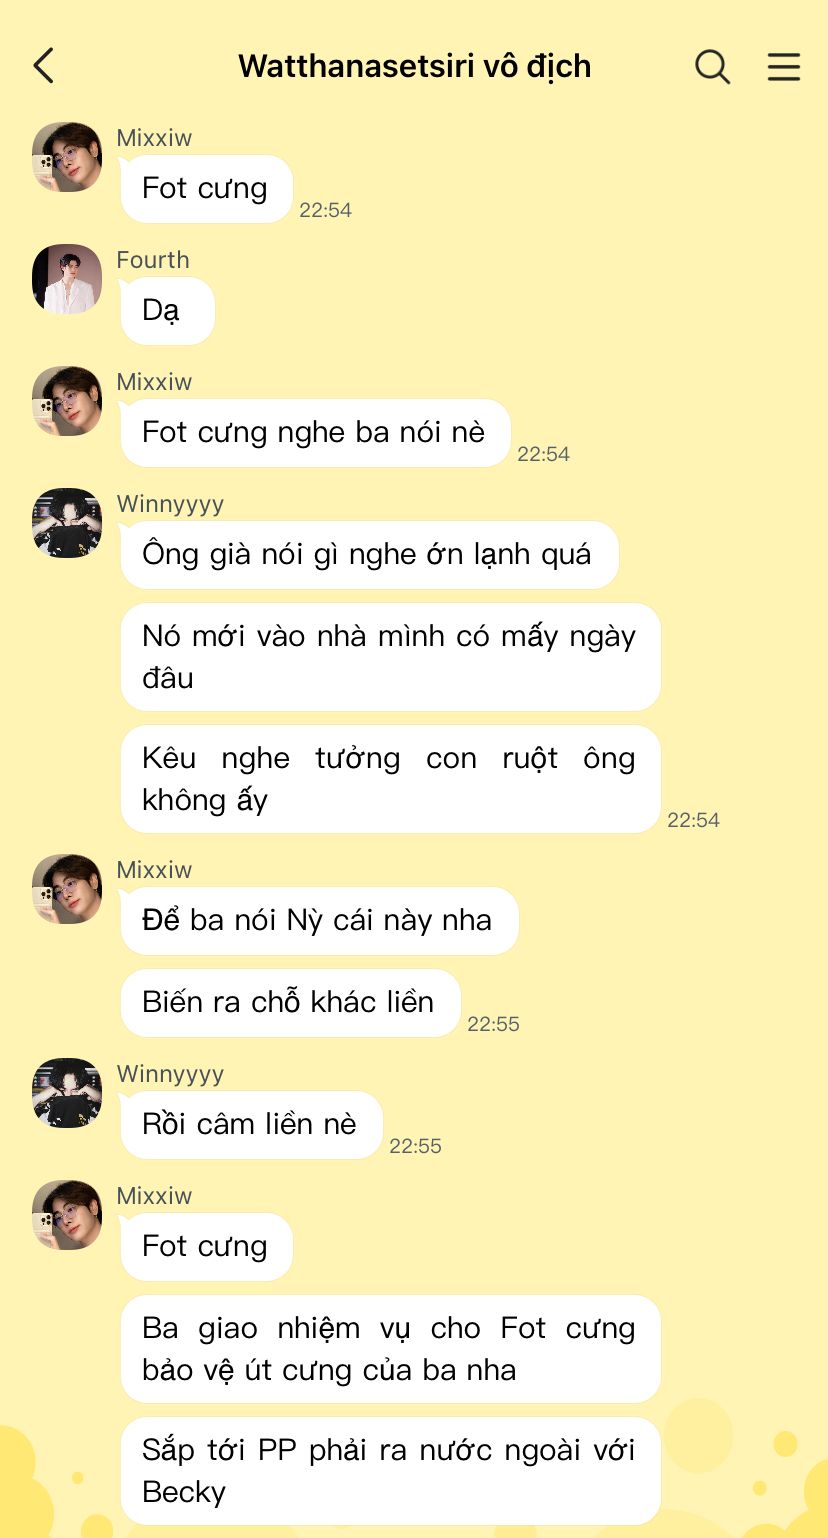Screen dimensions: 828x1538
Task: Tap the chat title Watthanasetsiri vô địch
Action: point(414,66)
